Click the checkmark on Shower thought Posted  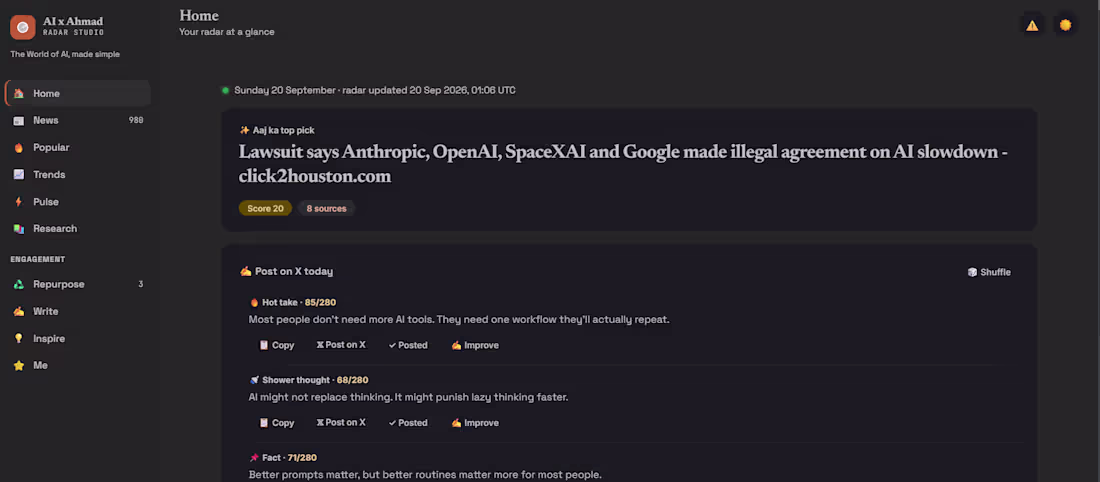coord(392,423)
